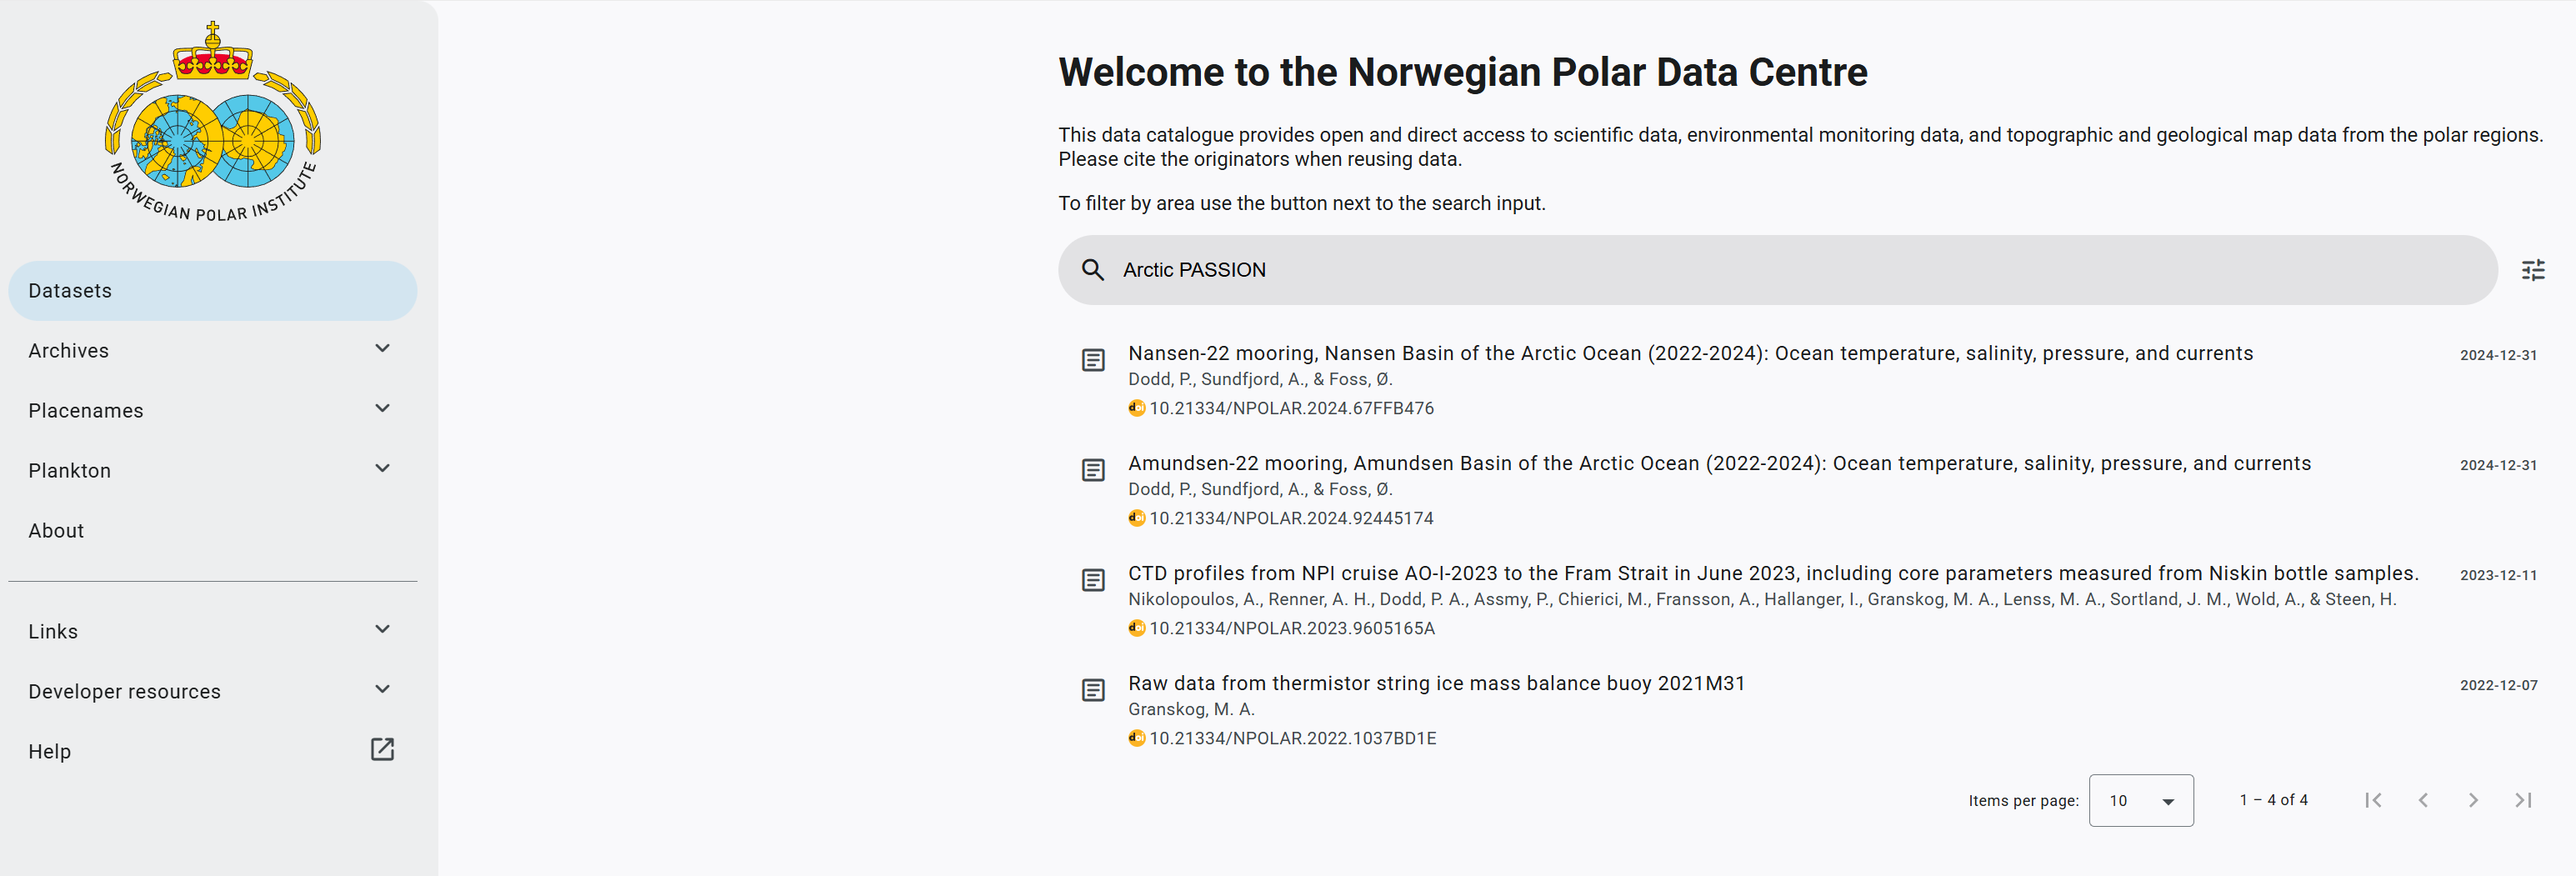
Task: Select Datasets in the sidebar
Action: click(x=212, y=291)
